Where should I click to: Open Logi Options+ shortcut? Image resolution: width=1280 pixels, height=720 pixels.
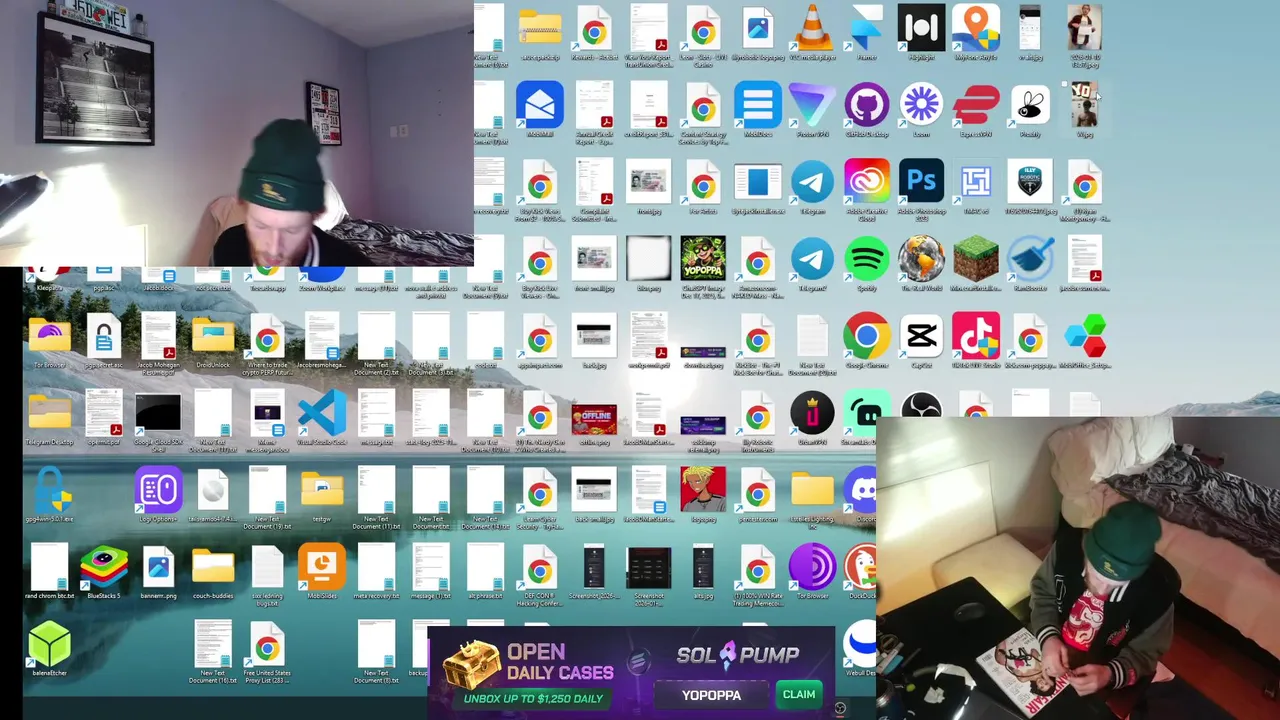pyautogui.click(x=158, y=491)
